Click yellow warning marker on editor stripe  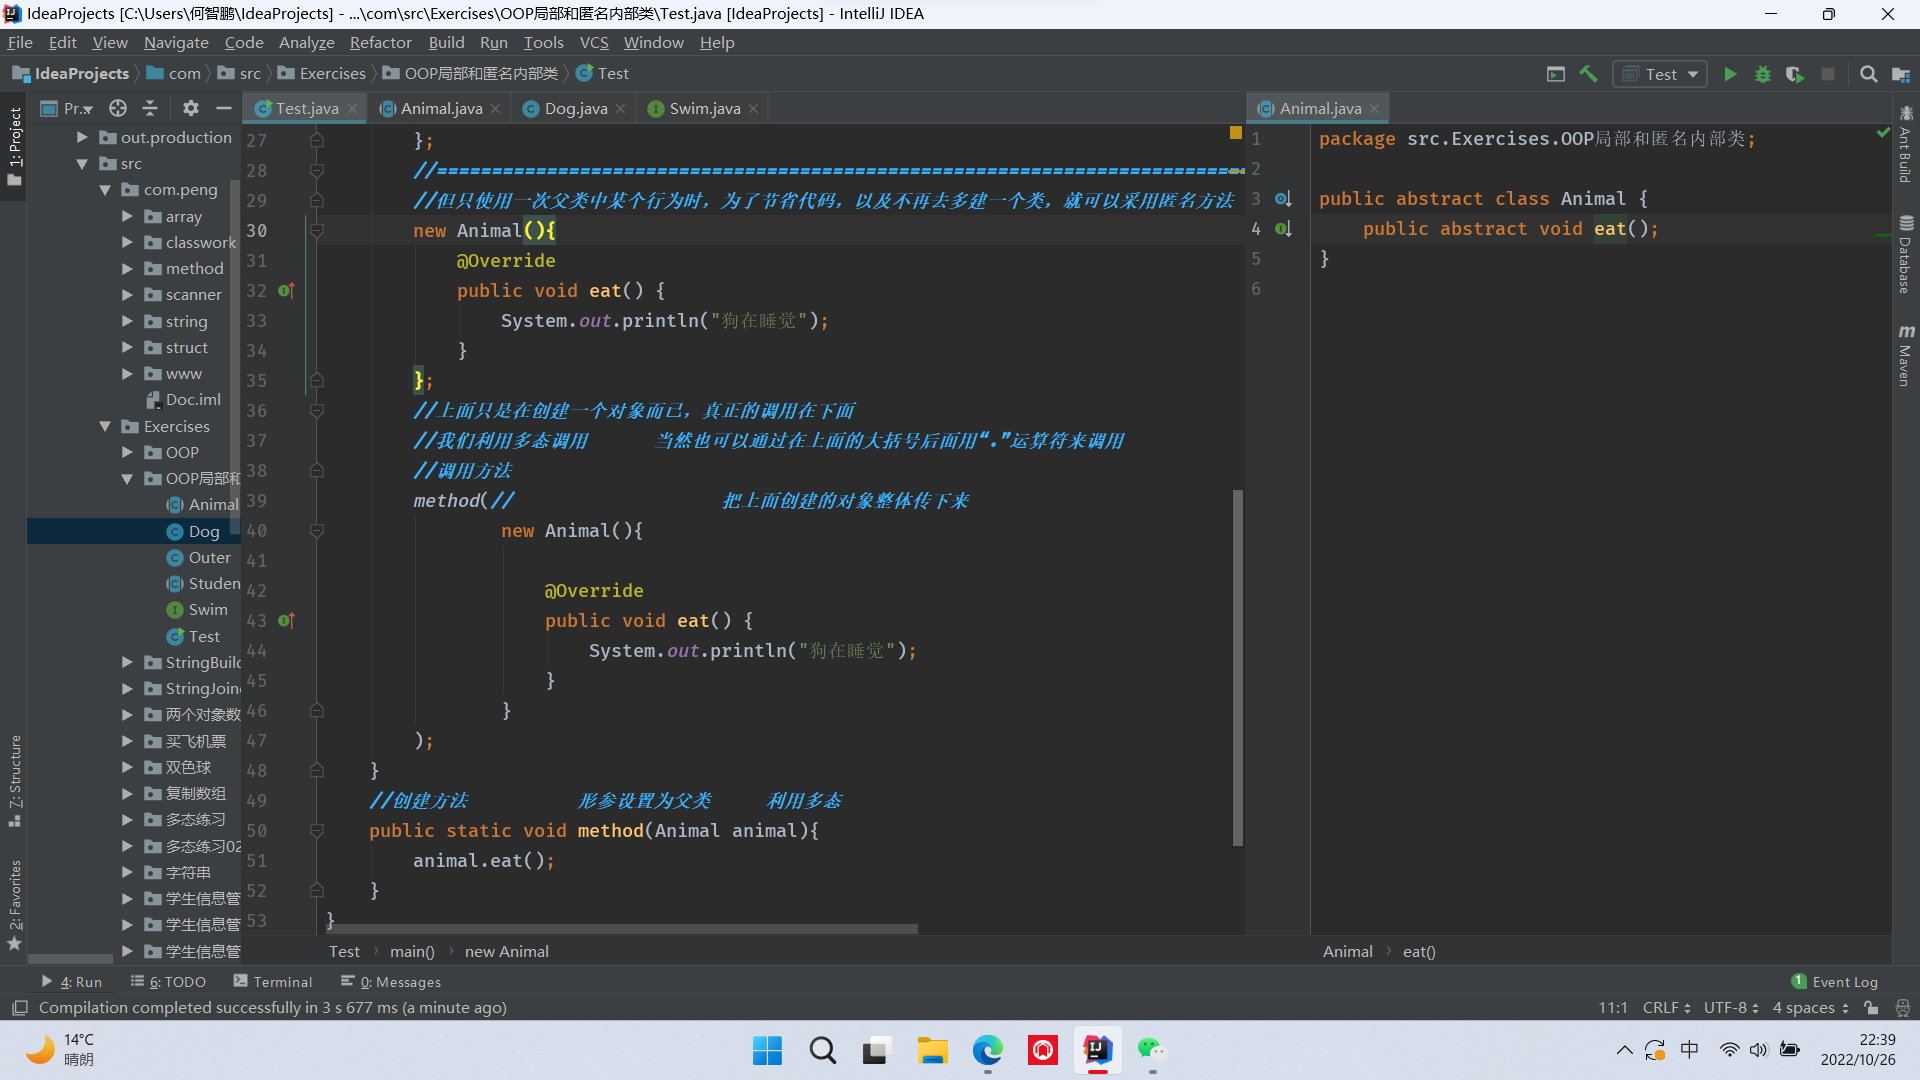[1236, 133]
